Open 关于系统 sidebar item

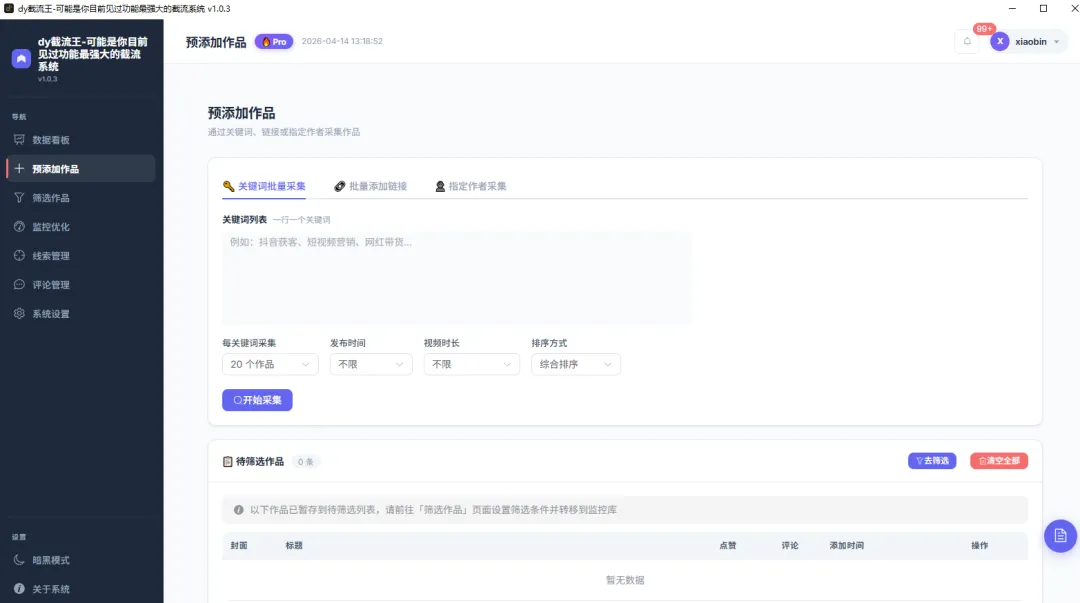[81, 589]
